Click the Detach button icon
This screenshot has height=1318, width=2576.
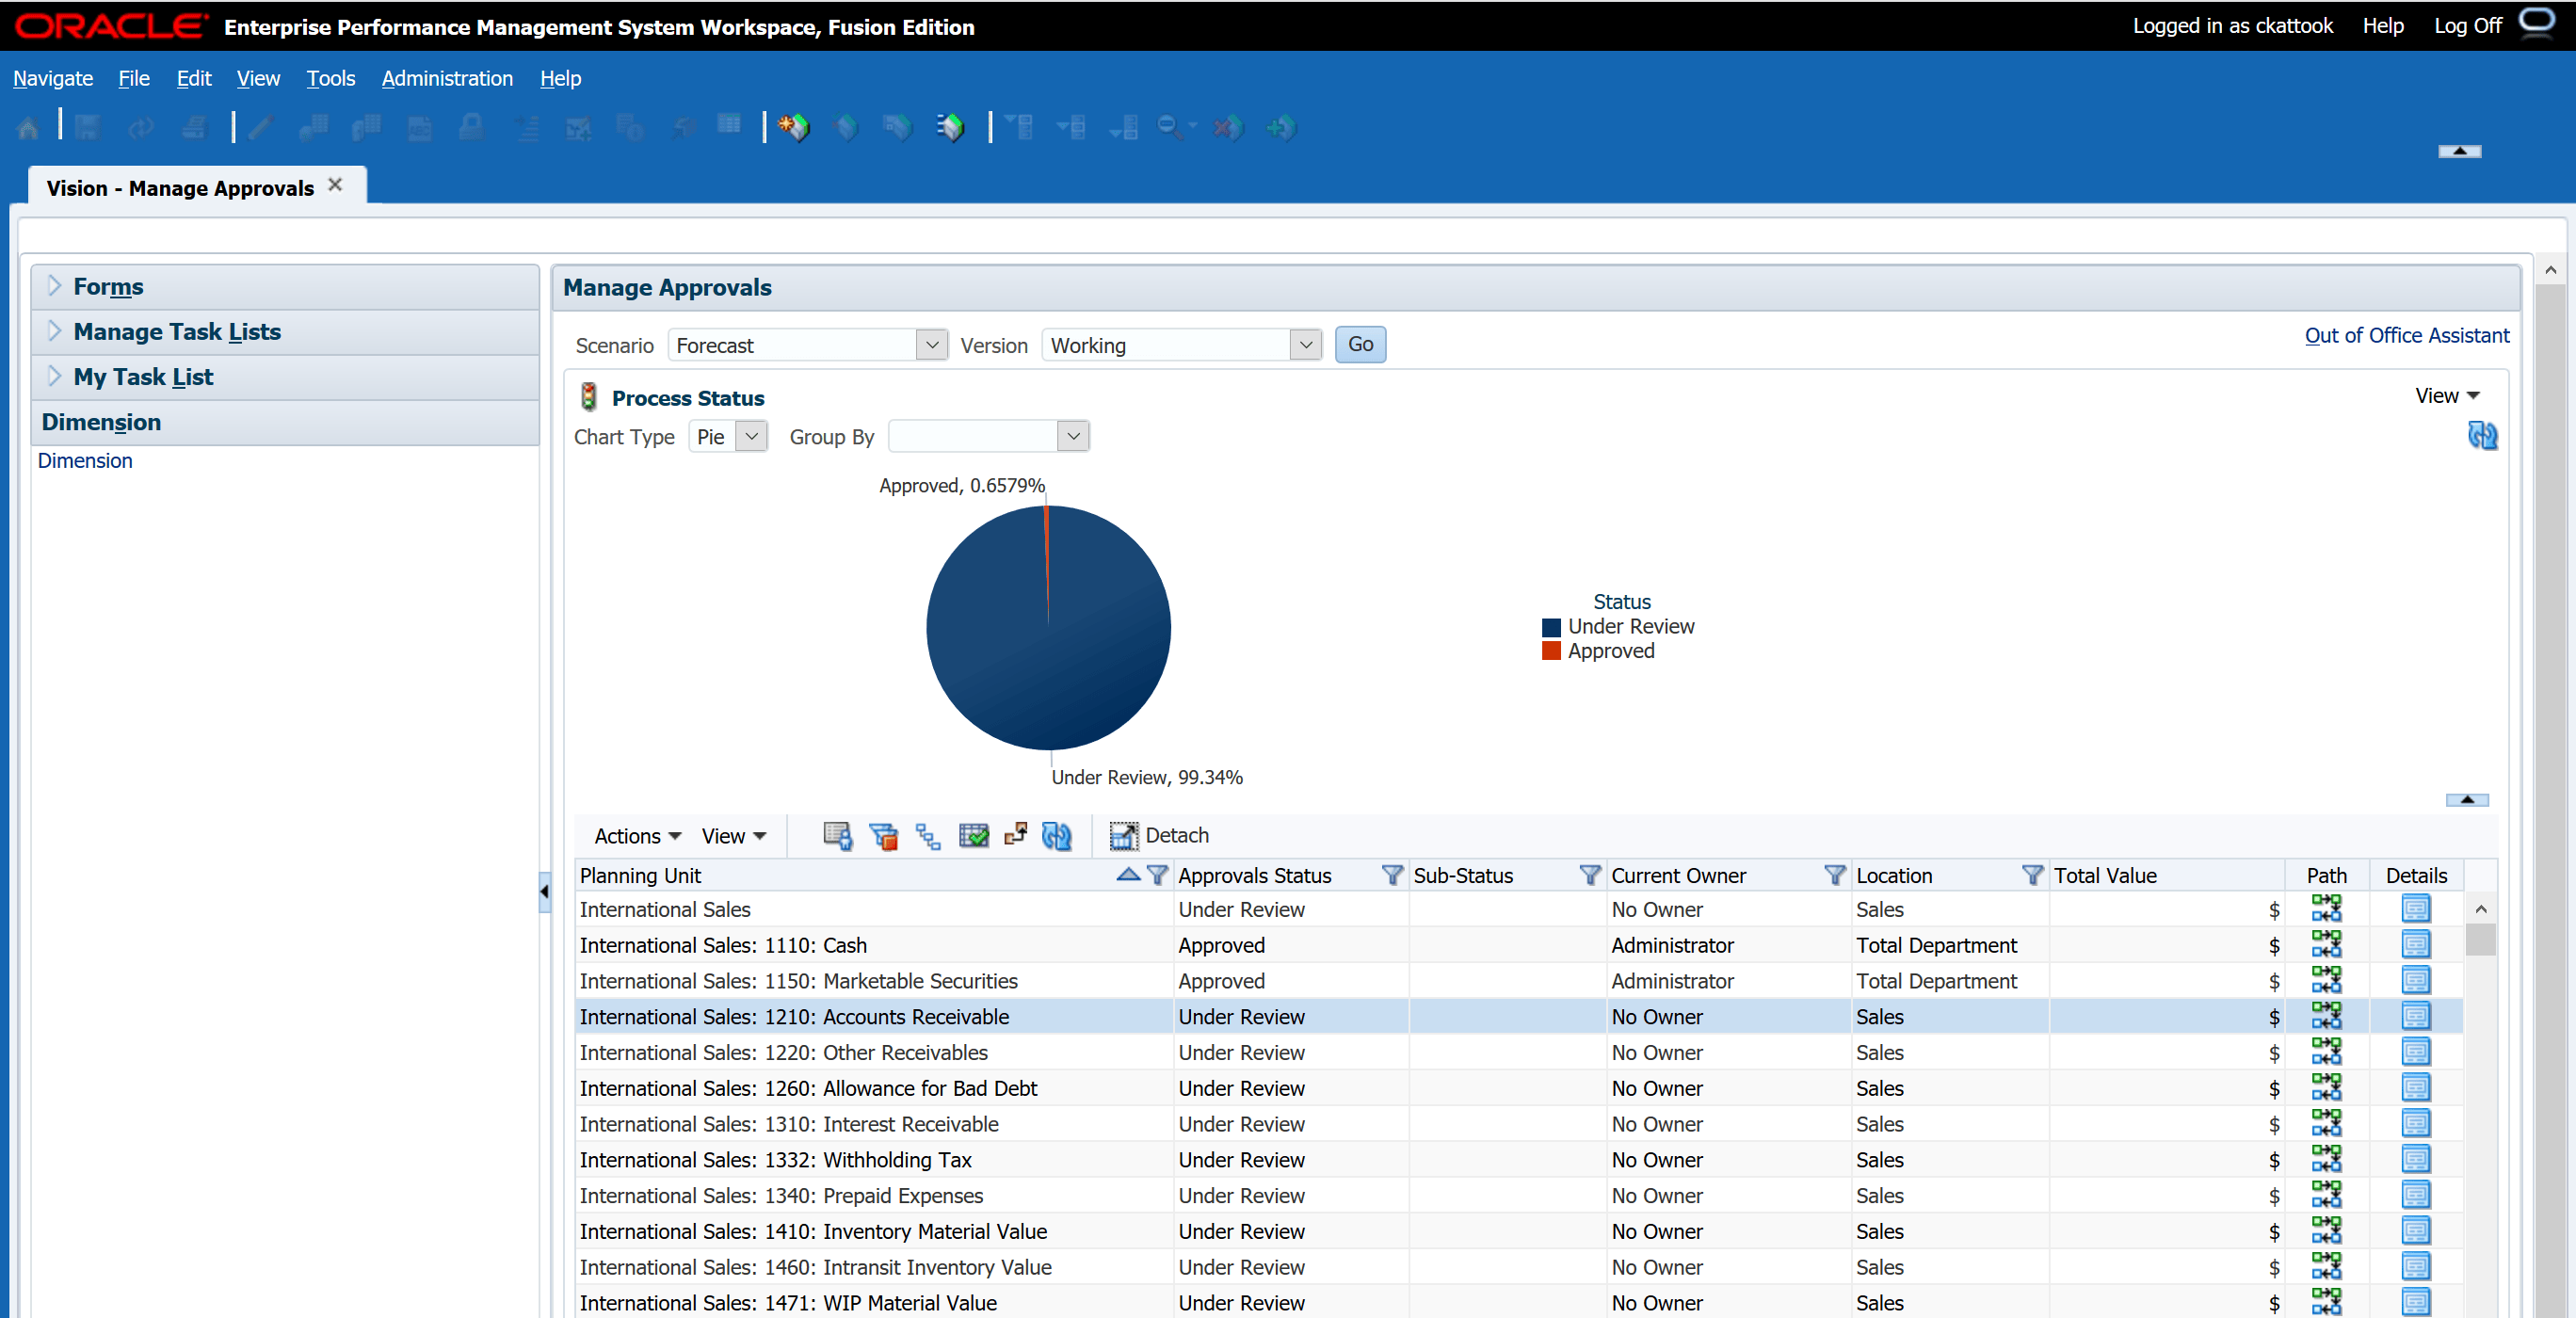click(x=1123, y=835)
